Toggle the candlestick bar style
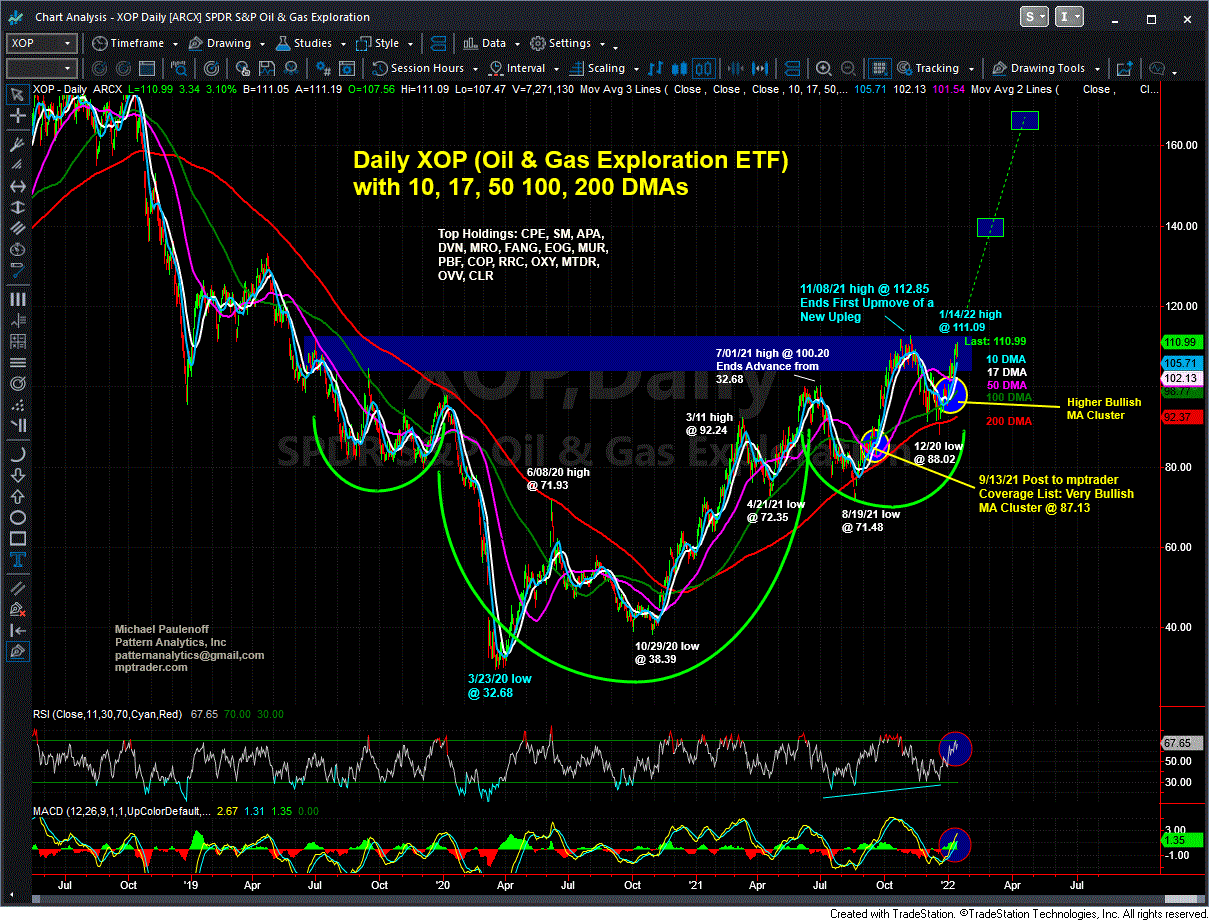1209x920 pixels. pyautogui.click(x=679, y=69)
